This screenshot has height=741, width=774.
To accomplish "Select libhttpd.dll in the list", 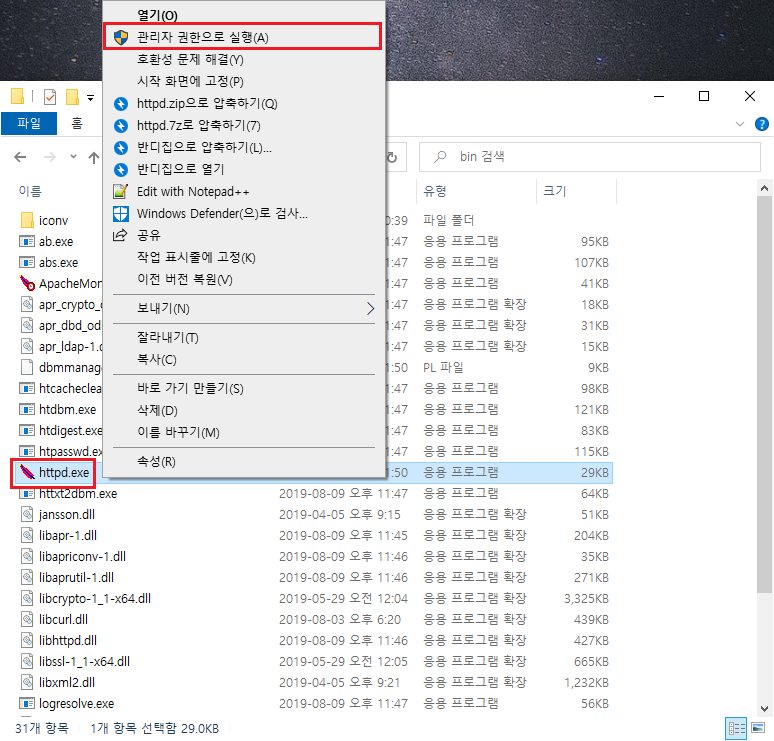I will click(68, 641).
